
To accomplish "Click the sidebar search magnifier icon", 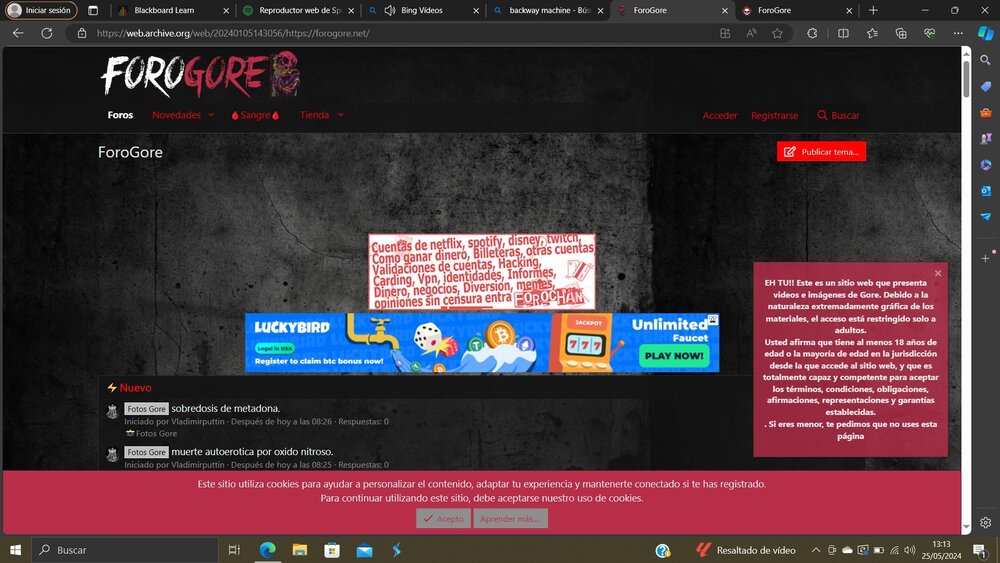I will coord(985,60).
